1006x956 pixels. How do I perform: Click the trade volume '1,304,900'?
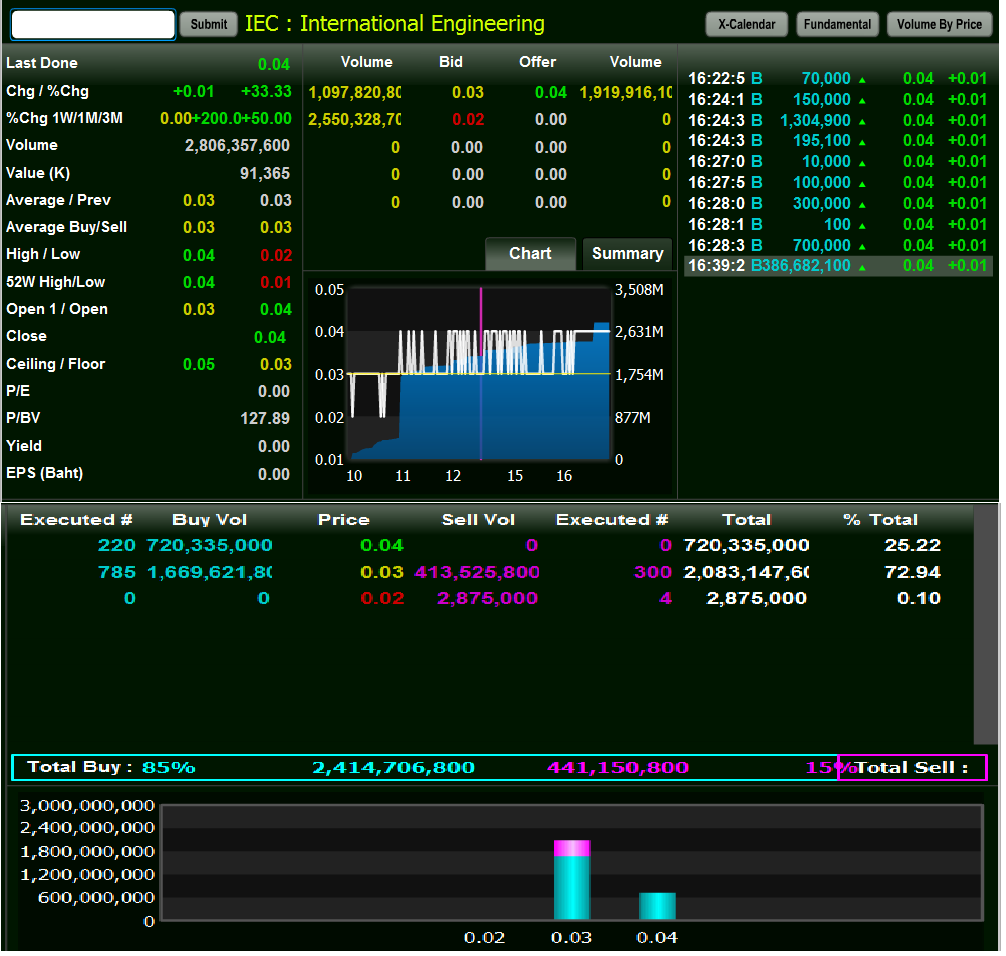(x=815, y=121)
